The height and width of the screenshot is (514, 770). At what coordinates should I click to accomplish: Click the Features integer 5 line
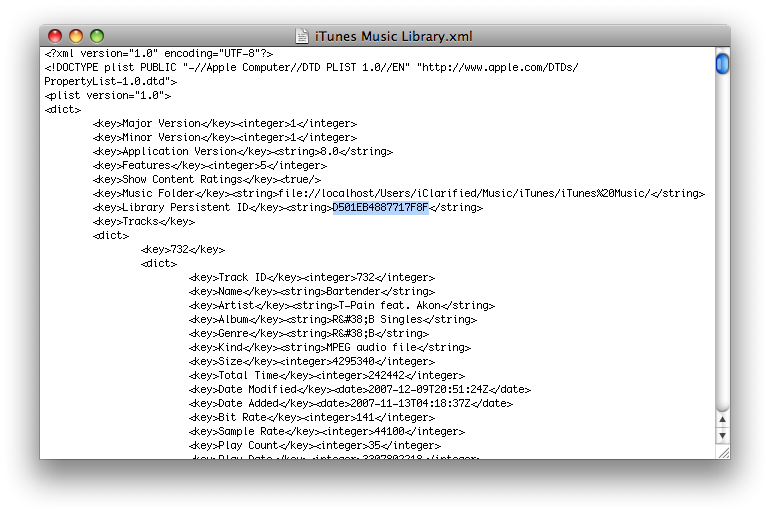[210, 165]
